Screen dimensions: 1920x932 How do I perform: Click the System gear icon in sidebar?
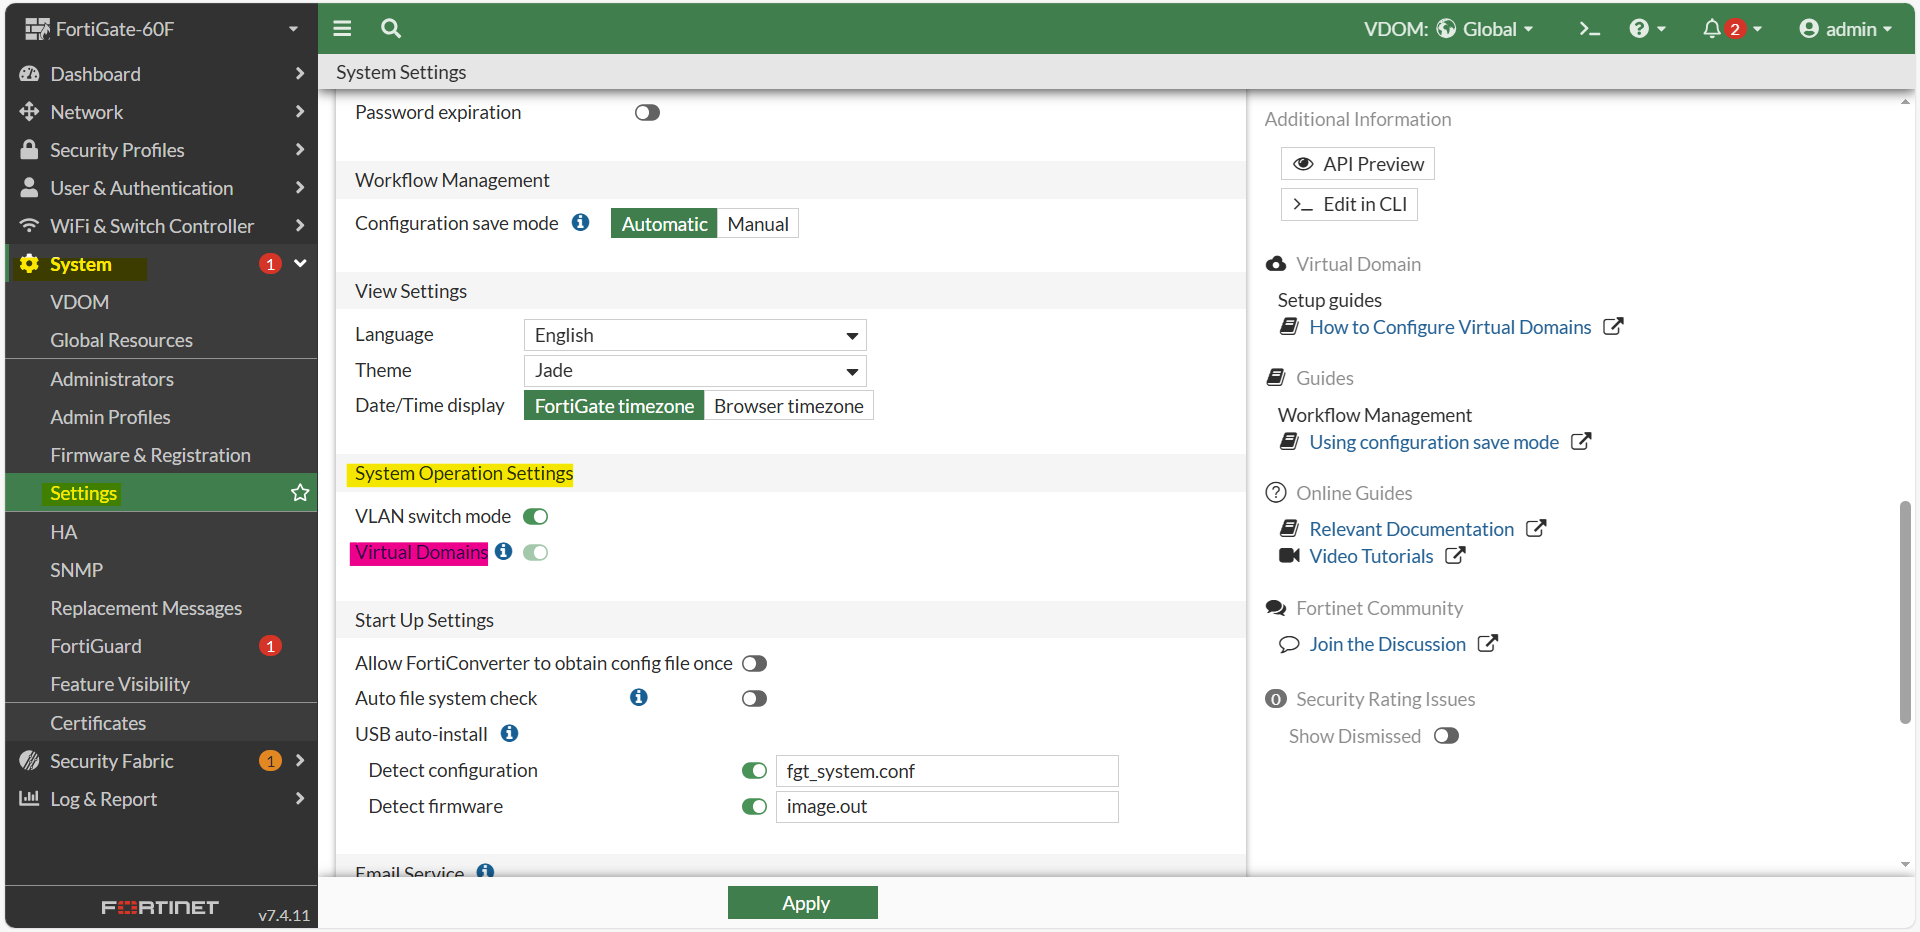point(29,264)
